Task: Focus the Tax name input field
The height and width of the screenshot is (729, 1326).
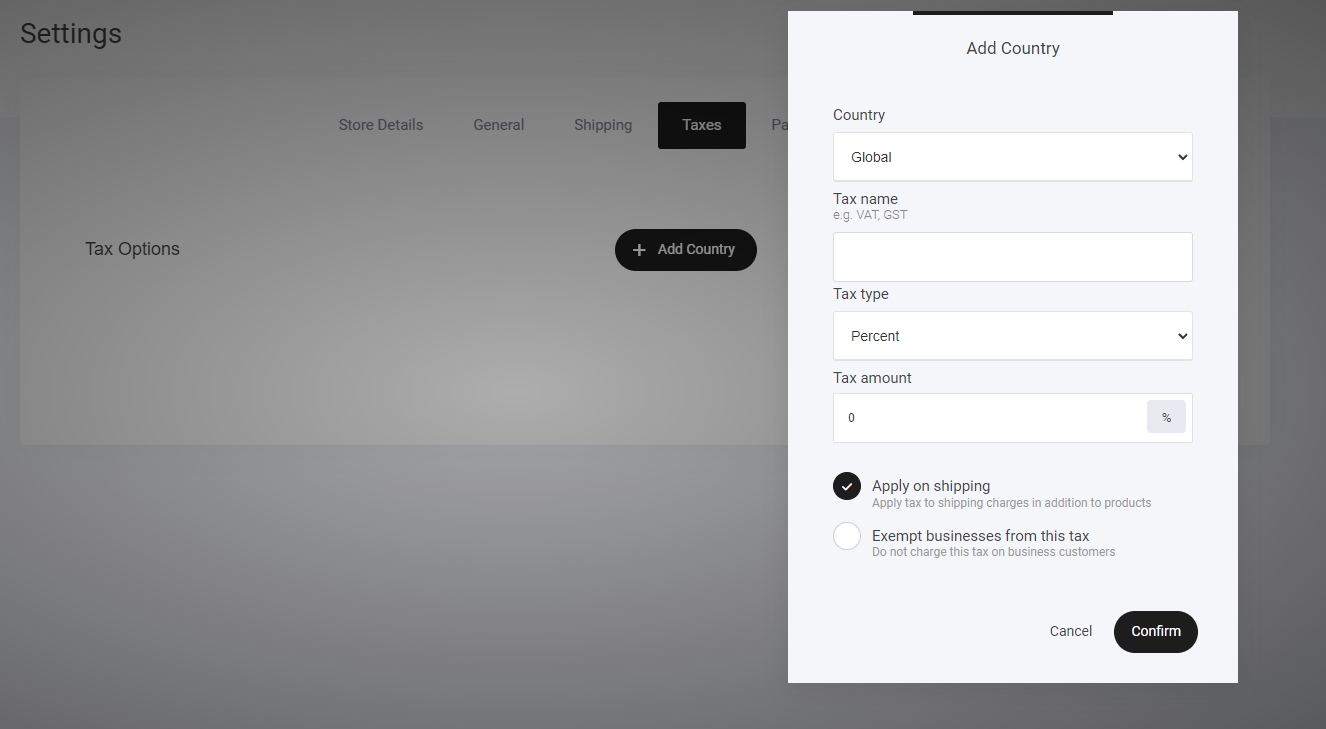Action: [x=1012, y=257]
